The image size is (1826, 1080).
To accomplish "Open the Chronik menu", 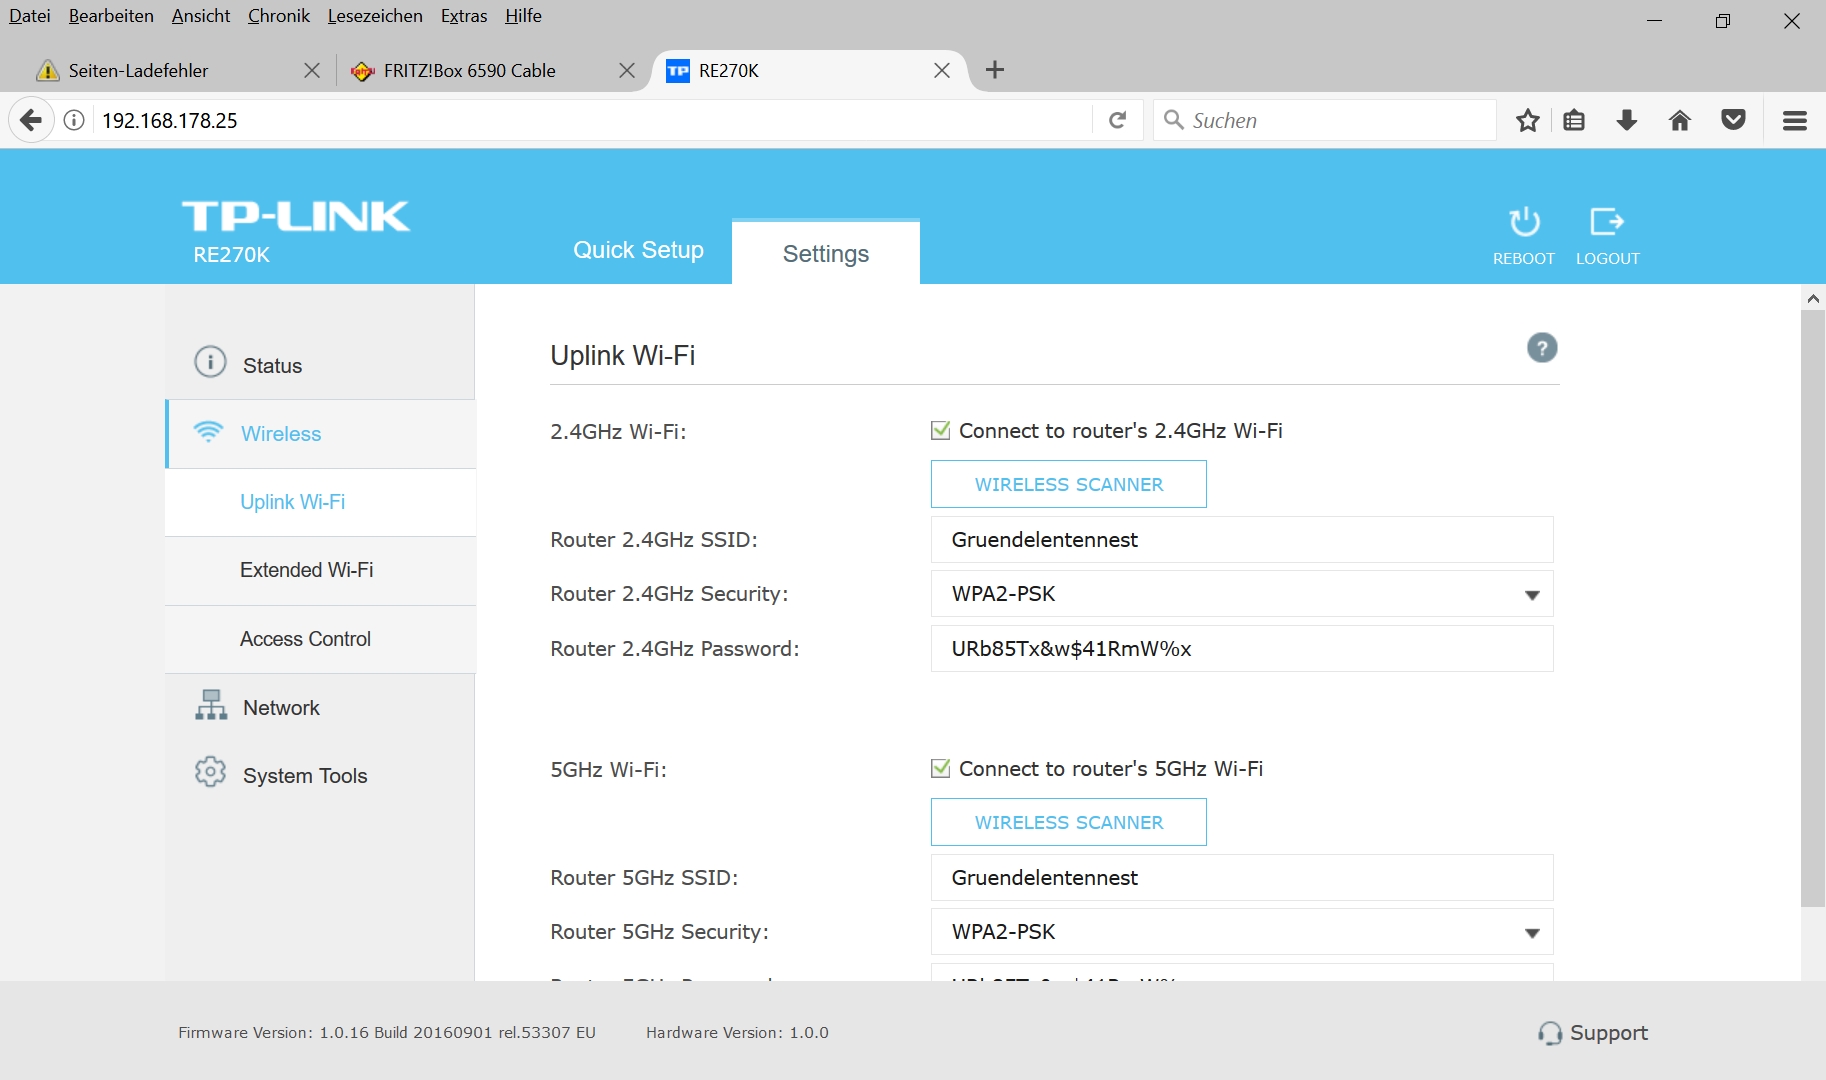I will tap(279, 16).
